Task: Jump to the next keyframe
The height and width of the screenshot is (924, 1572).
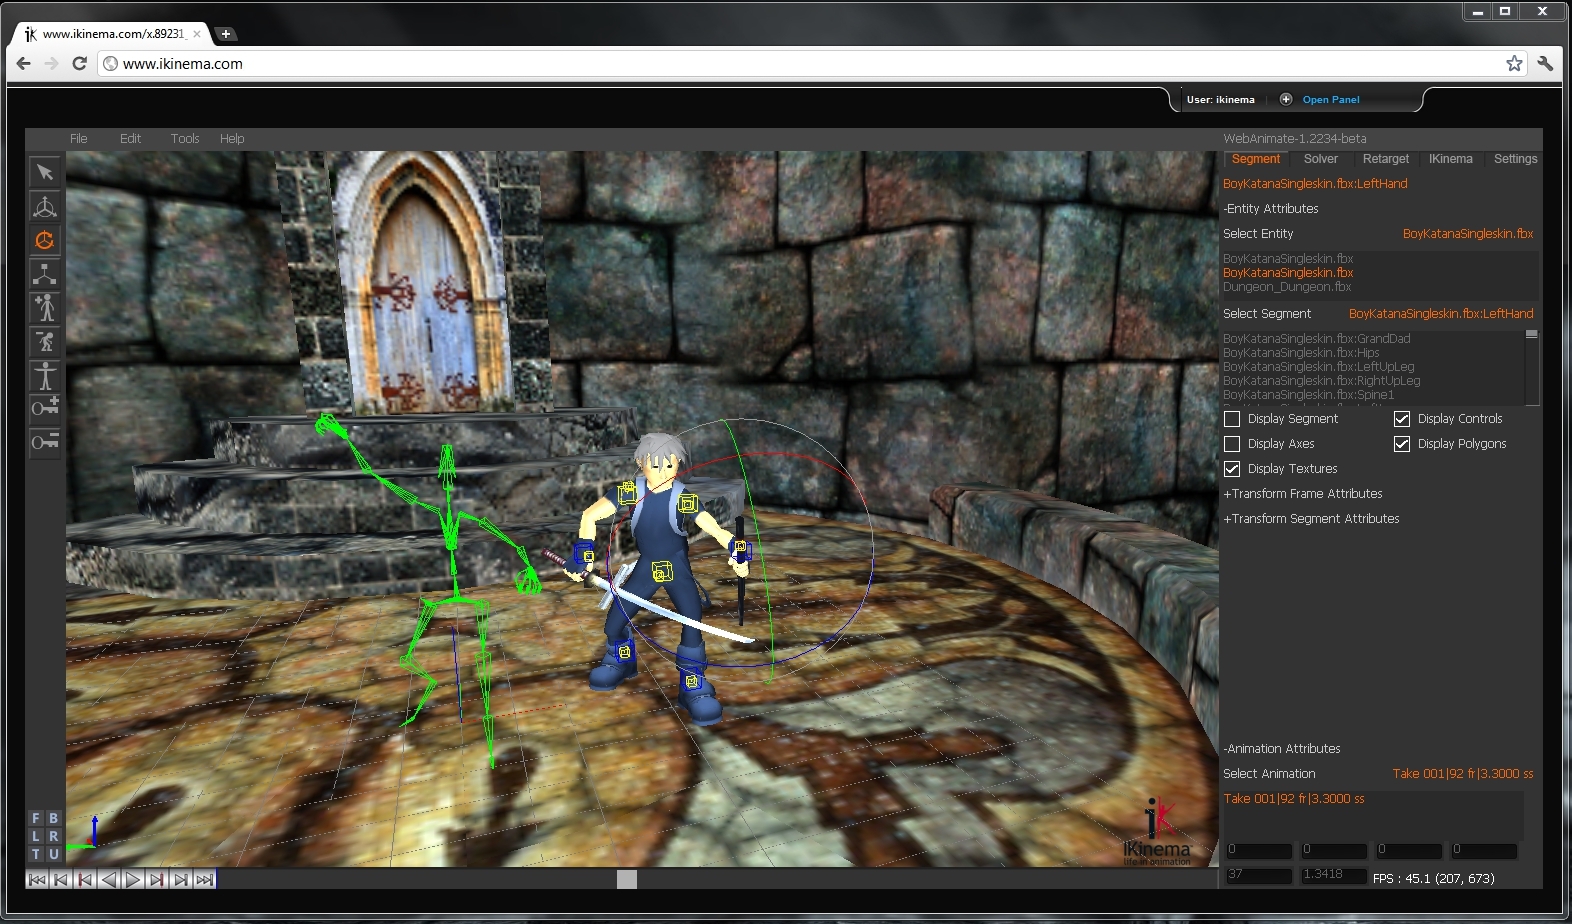Action: point(157,880)
